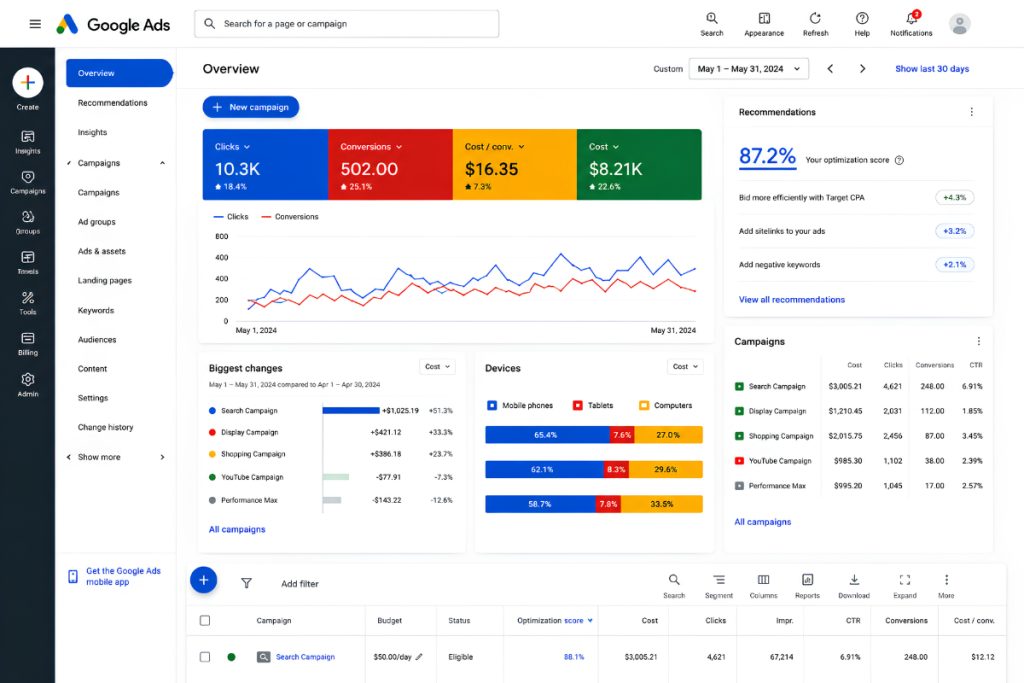Screen dimensions: 1024x683
Task: Expand Show more in navigation
Action: [x=163, y=457]
